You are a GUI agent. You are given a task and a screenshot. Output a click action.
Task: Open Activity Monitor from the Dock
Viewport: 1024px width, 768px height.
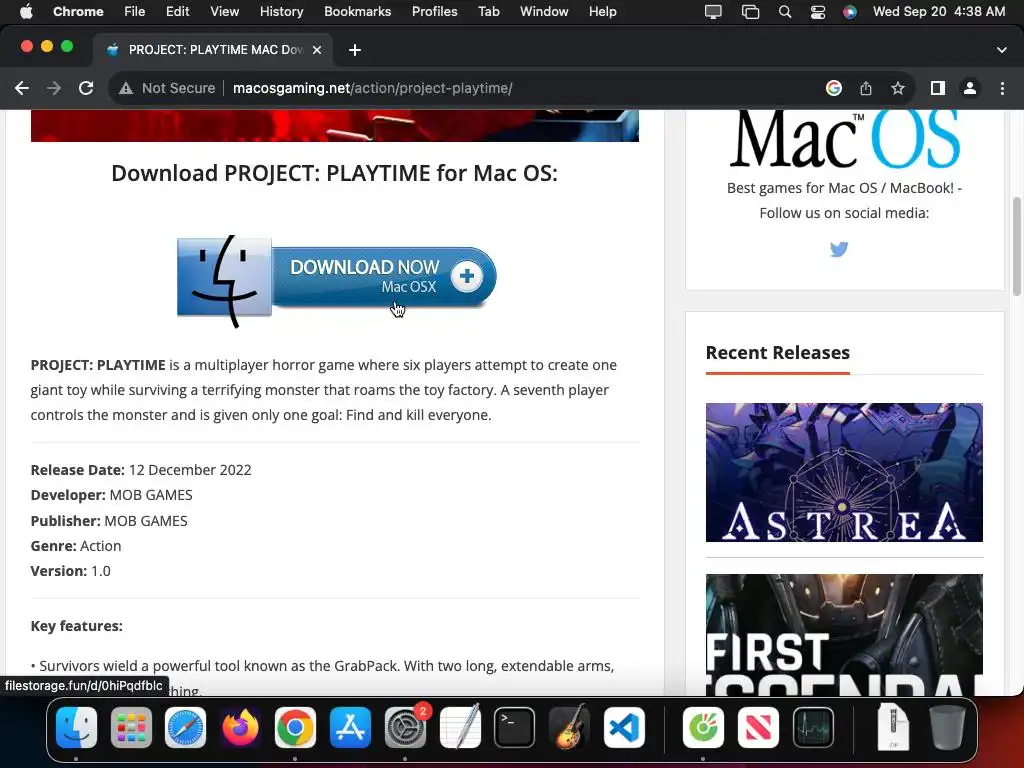tap(813, 728)
